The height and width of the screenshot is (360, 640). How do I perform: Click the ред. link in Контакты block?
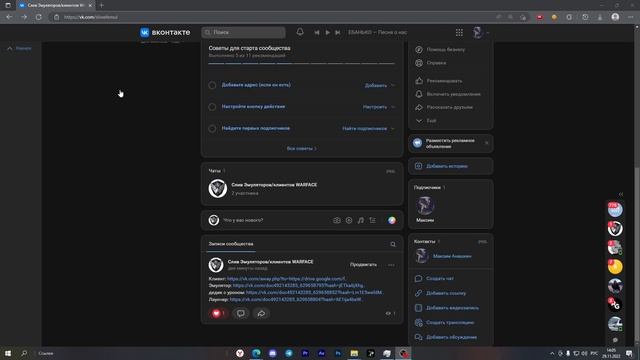pyautogui.click(x=482, y=242)
